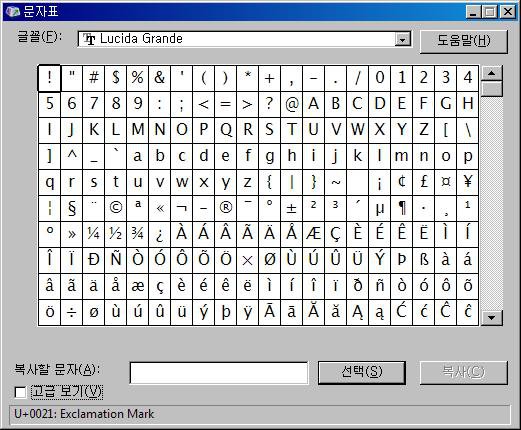Image resolution: width=521 pixels, height=430 pixels.
Task: Pick the pilcrow ¶ paragraph character
Action: [402, 208]
